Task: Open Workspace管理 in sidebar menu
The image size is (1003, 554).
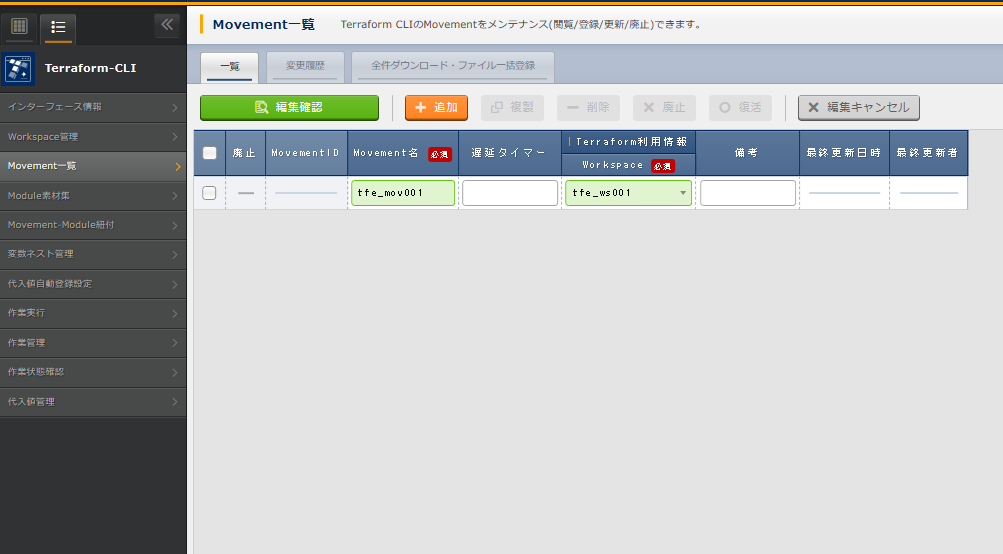Action: click(x=93, y=137)
